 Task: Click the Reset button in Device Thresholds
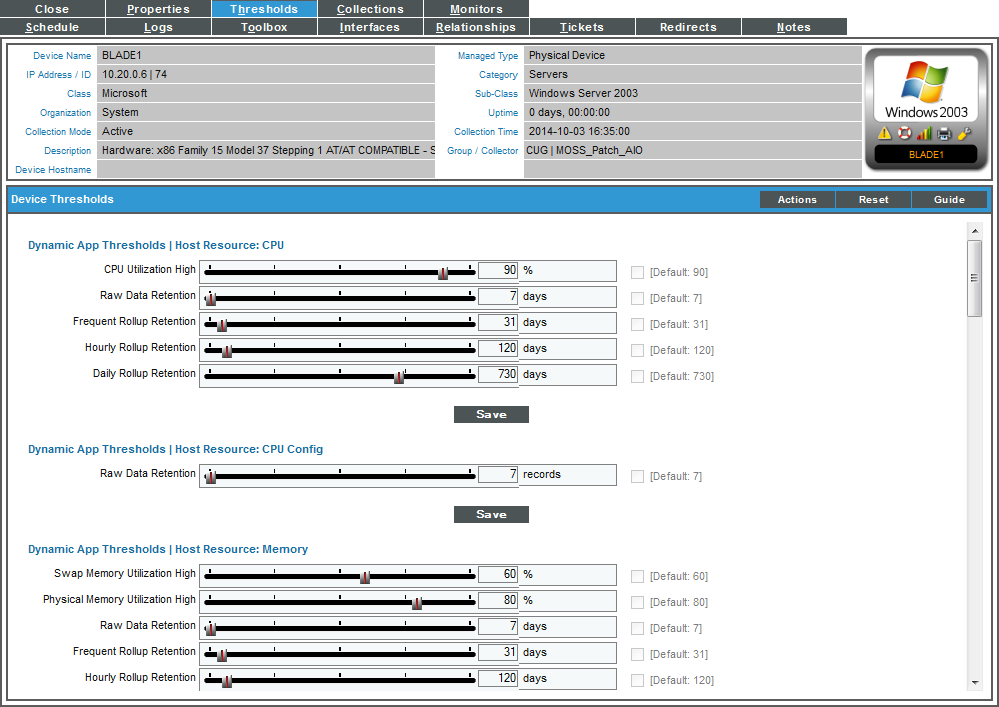(x=872, y=199)
